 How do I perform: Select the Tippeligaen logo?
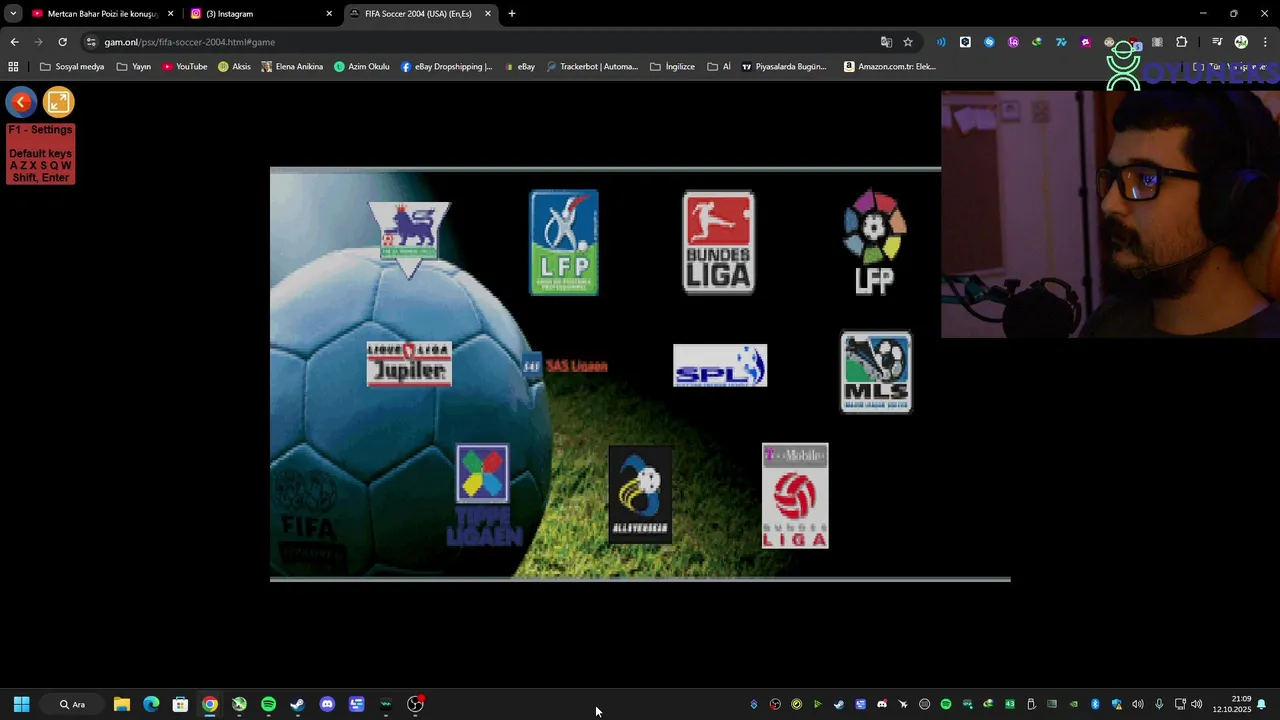[483, 496]
